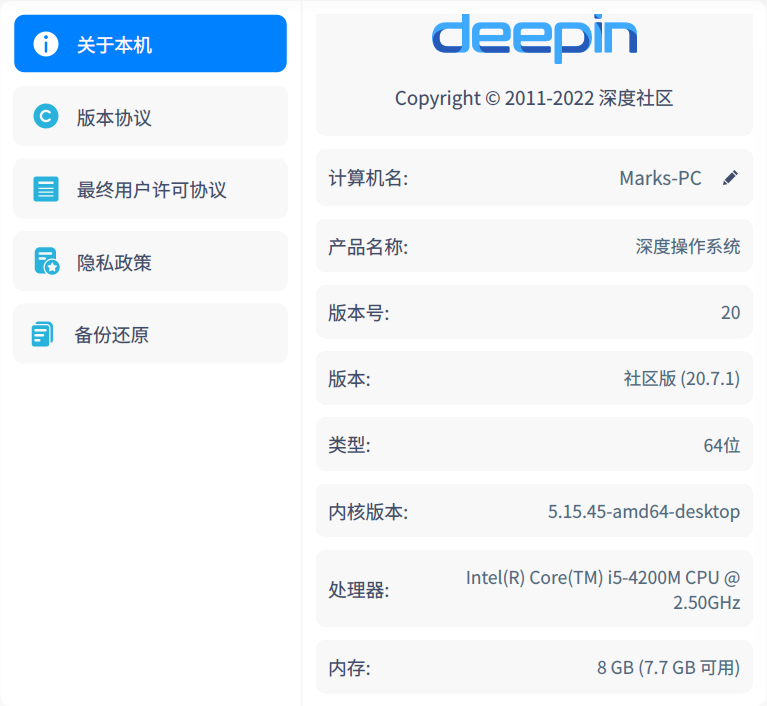
Task: Click the 内核版本: label
Action: [x=368, y=512]
